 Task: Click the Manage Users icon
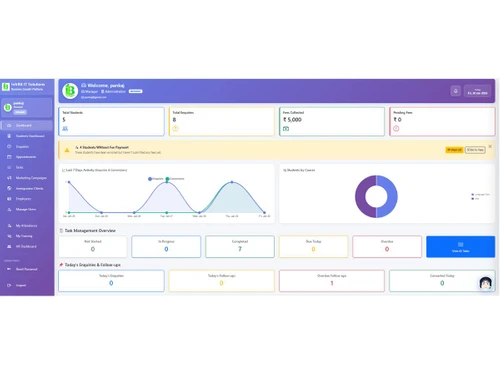pyautogui.click(x=9, y=209)
